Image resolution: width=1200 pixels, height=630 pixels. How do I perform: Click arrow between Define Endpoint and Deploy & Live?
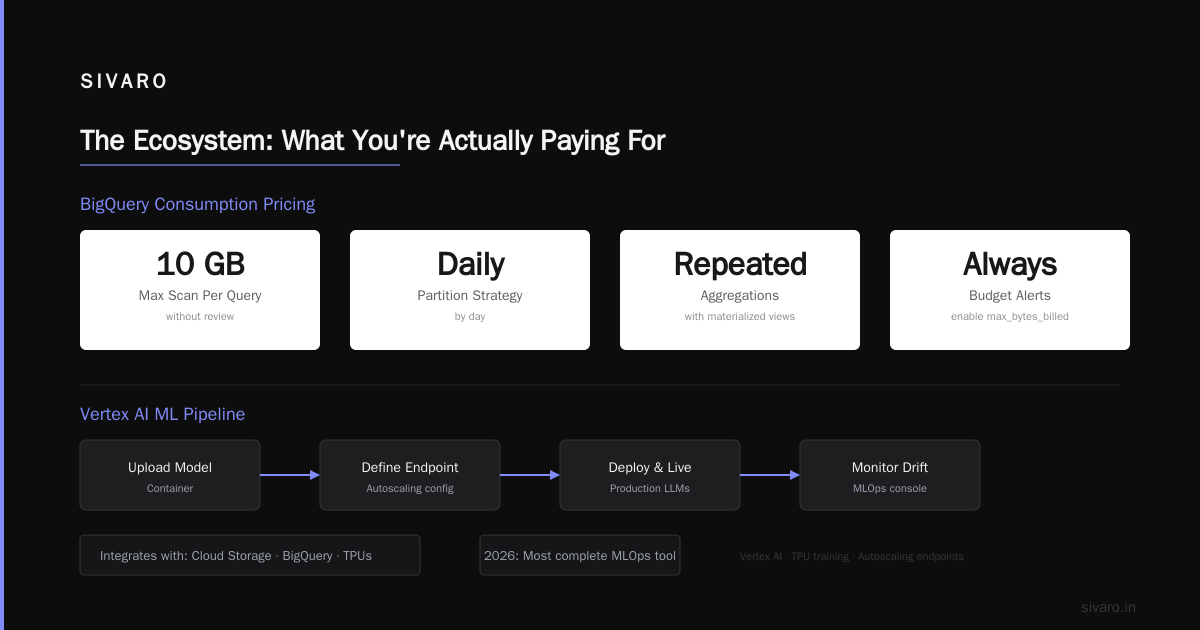(x=530, y=475)
